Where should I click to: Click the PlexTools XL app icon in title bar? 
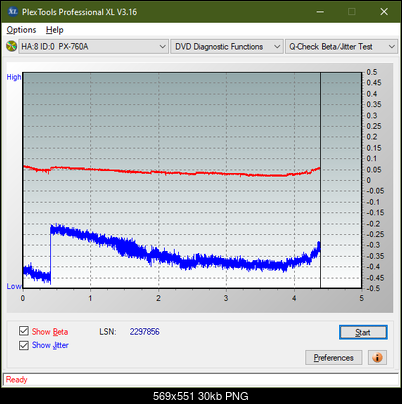(x=12, y=12)
